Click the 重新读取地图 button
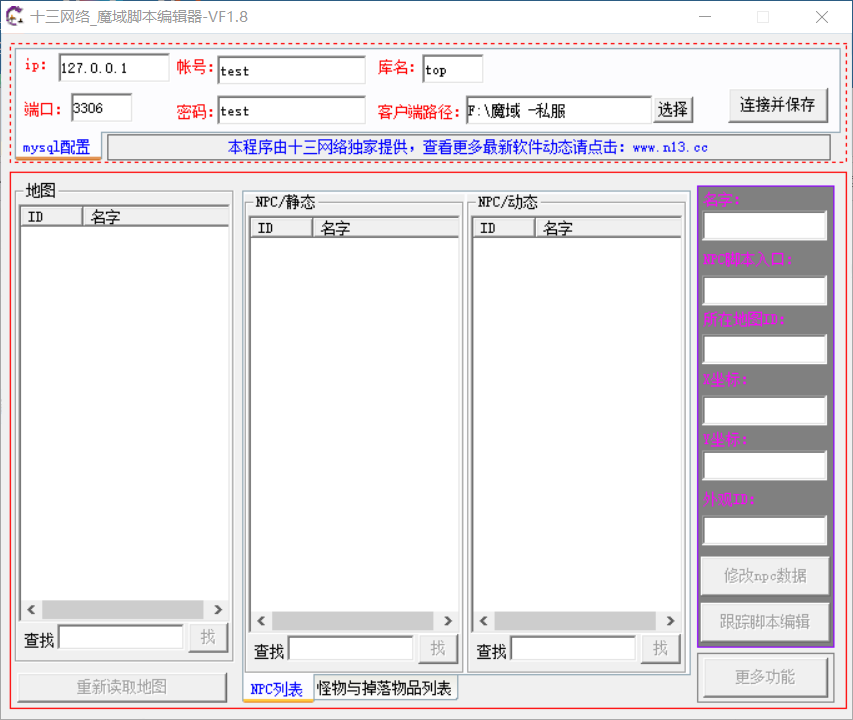 click(122, 687)
